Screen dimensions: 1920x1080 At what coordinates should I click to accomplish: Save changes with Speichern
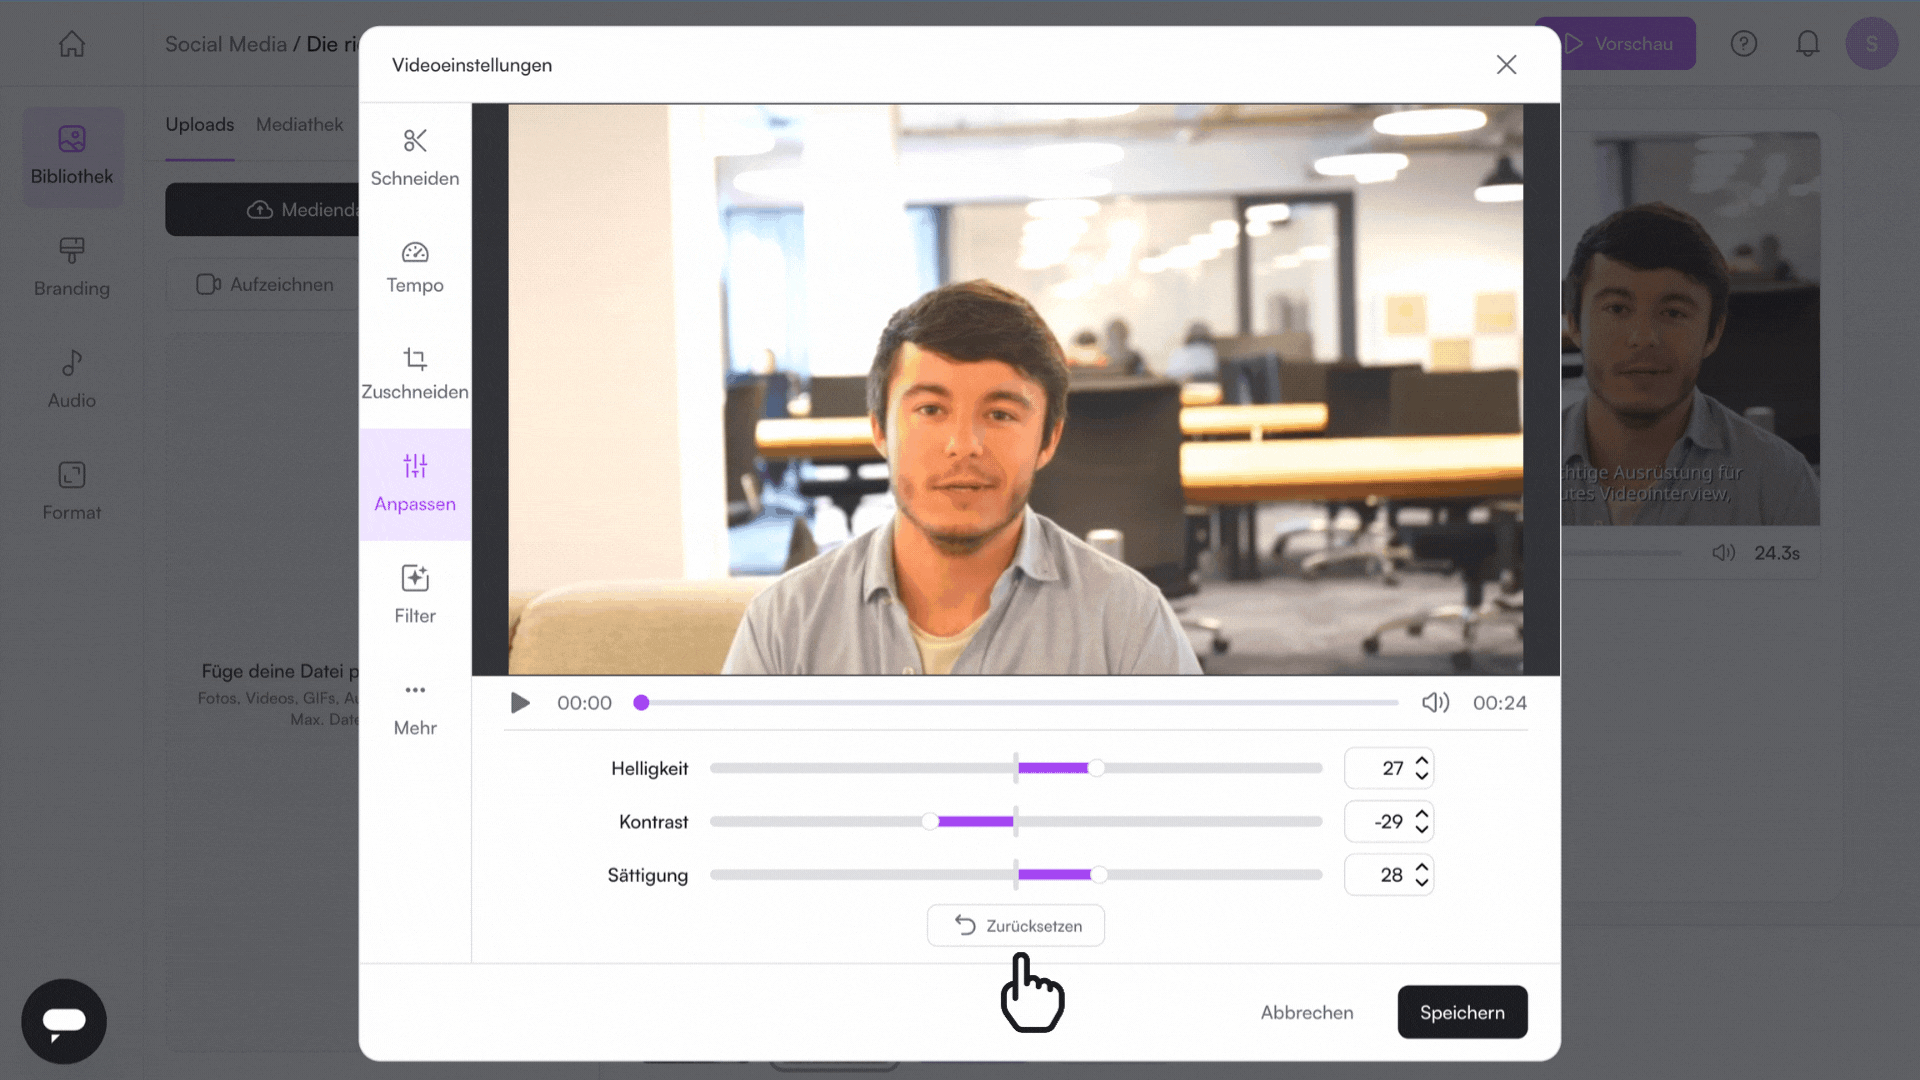click(x=1462, y=1012)
